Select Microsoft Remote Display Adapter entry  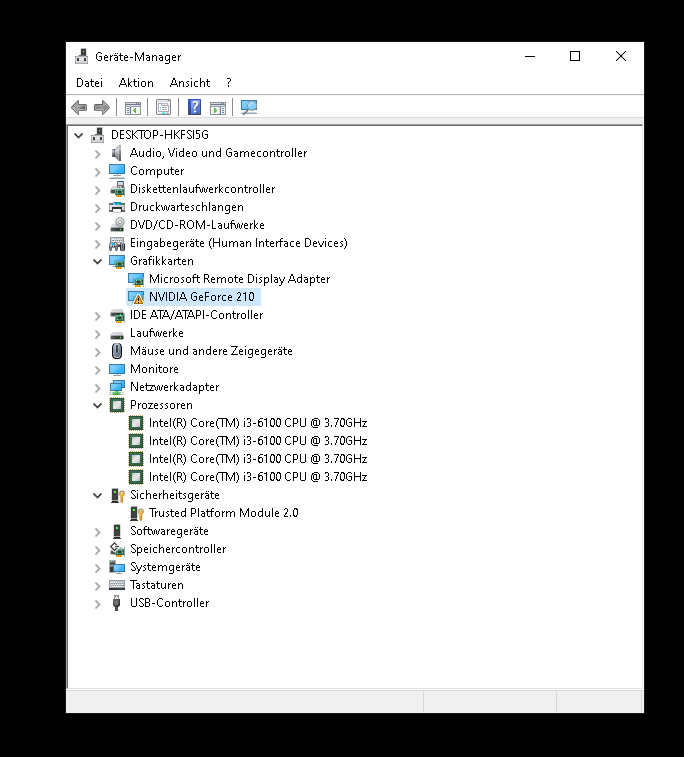point(239,279)
